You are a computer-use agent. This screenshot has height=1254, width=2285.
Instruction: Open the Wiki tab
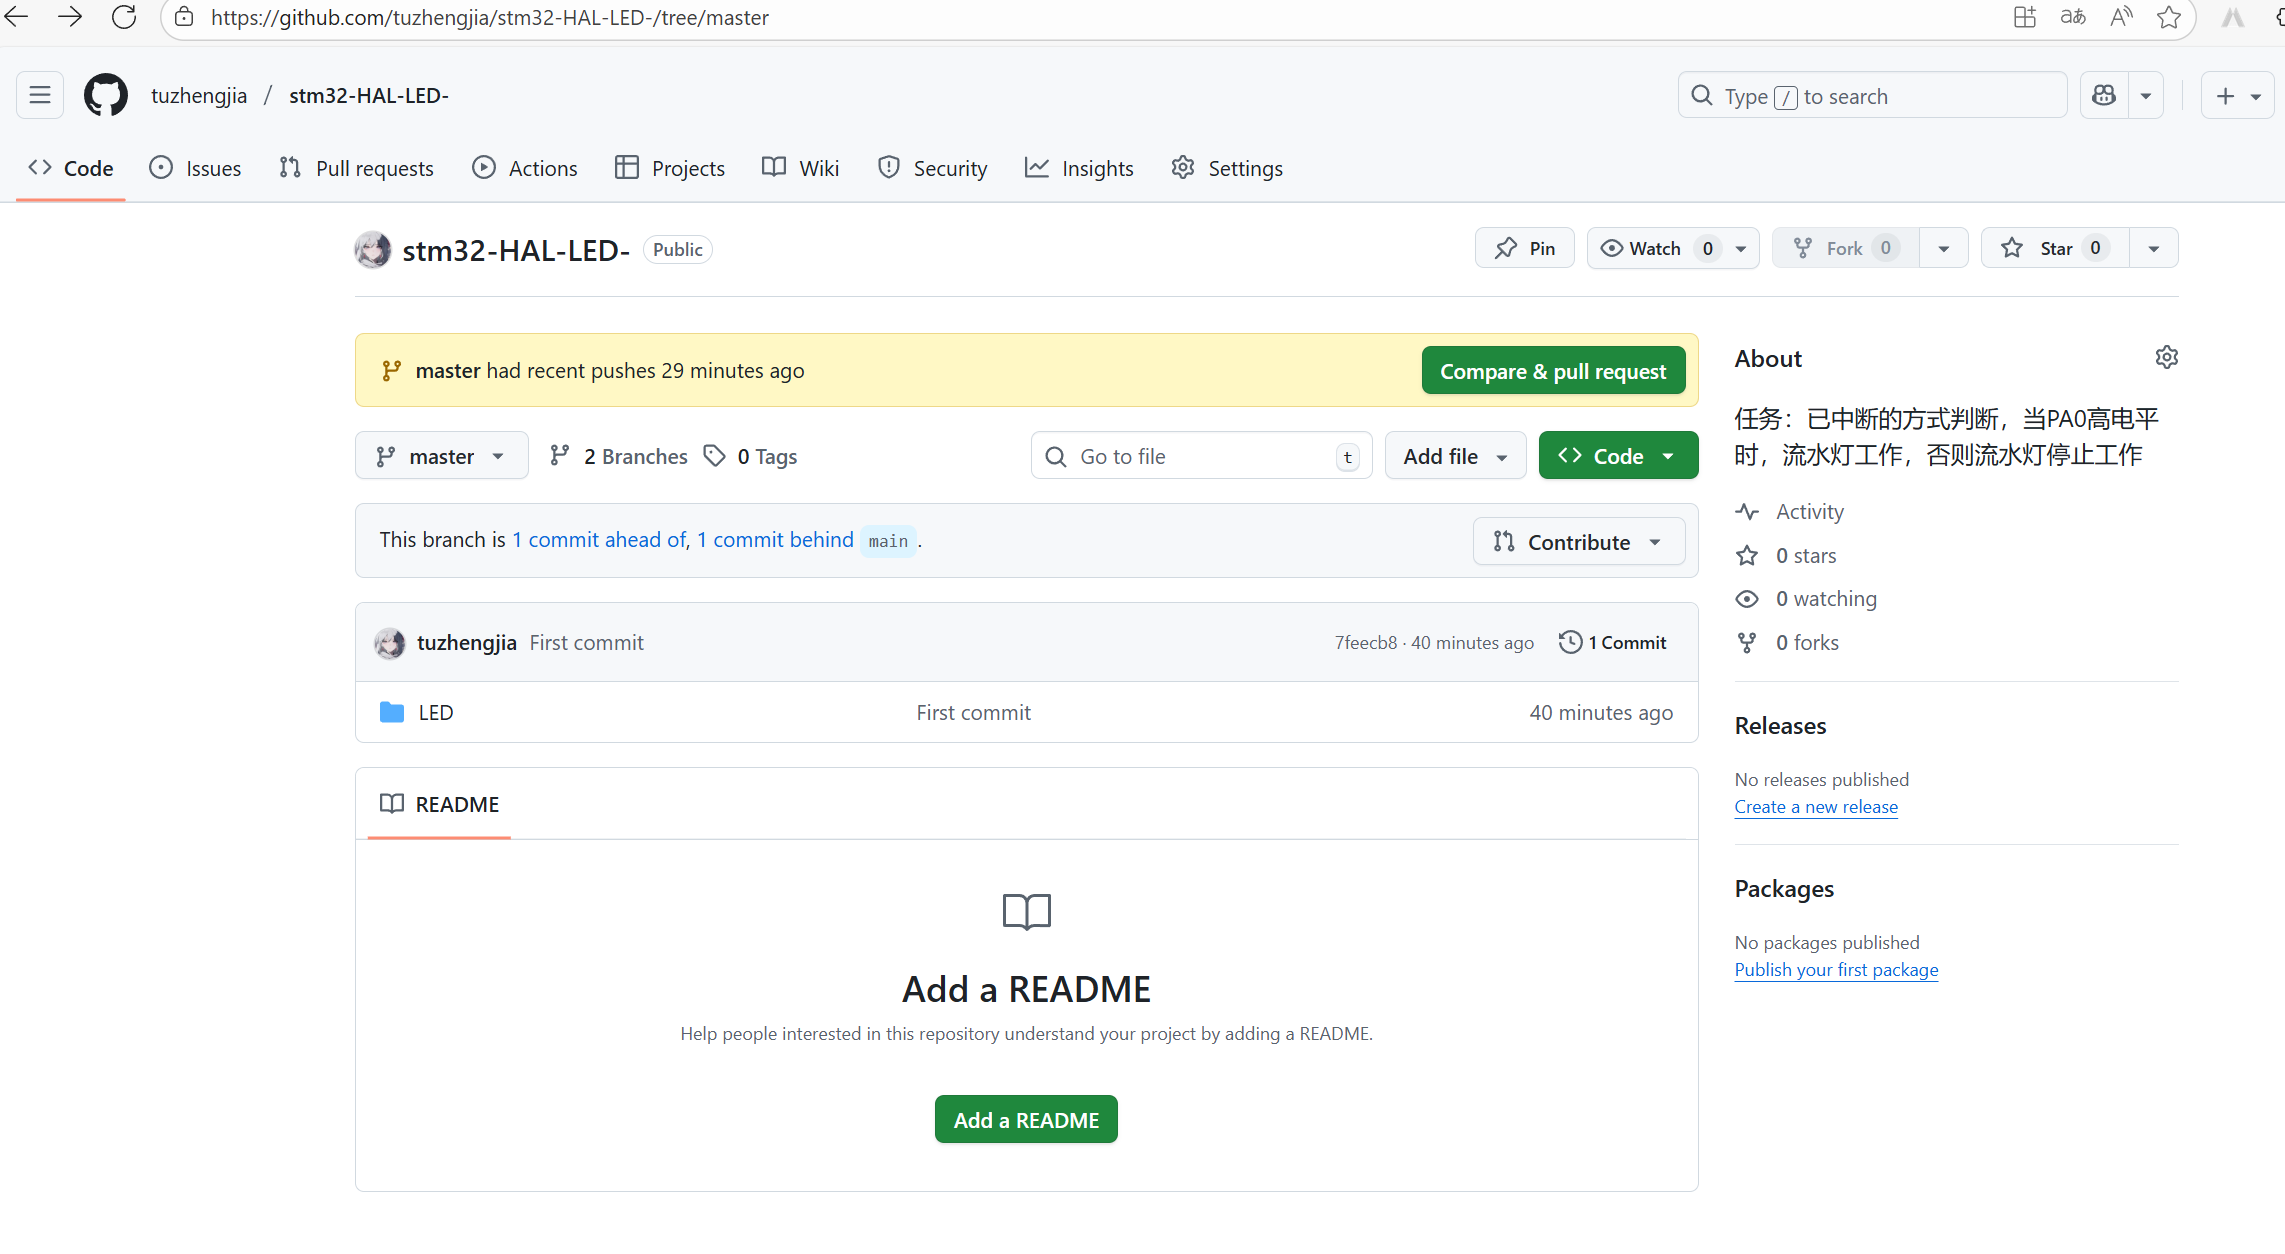800,168
